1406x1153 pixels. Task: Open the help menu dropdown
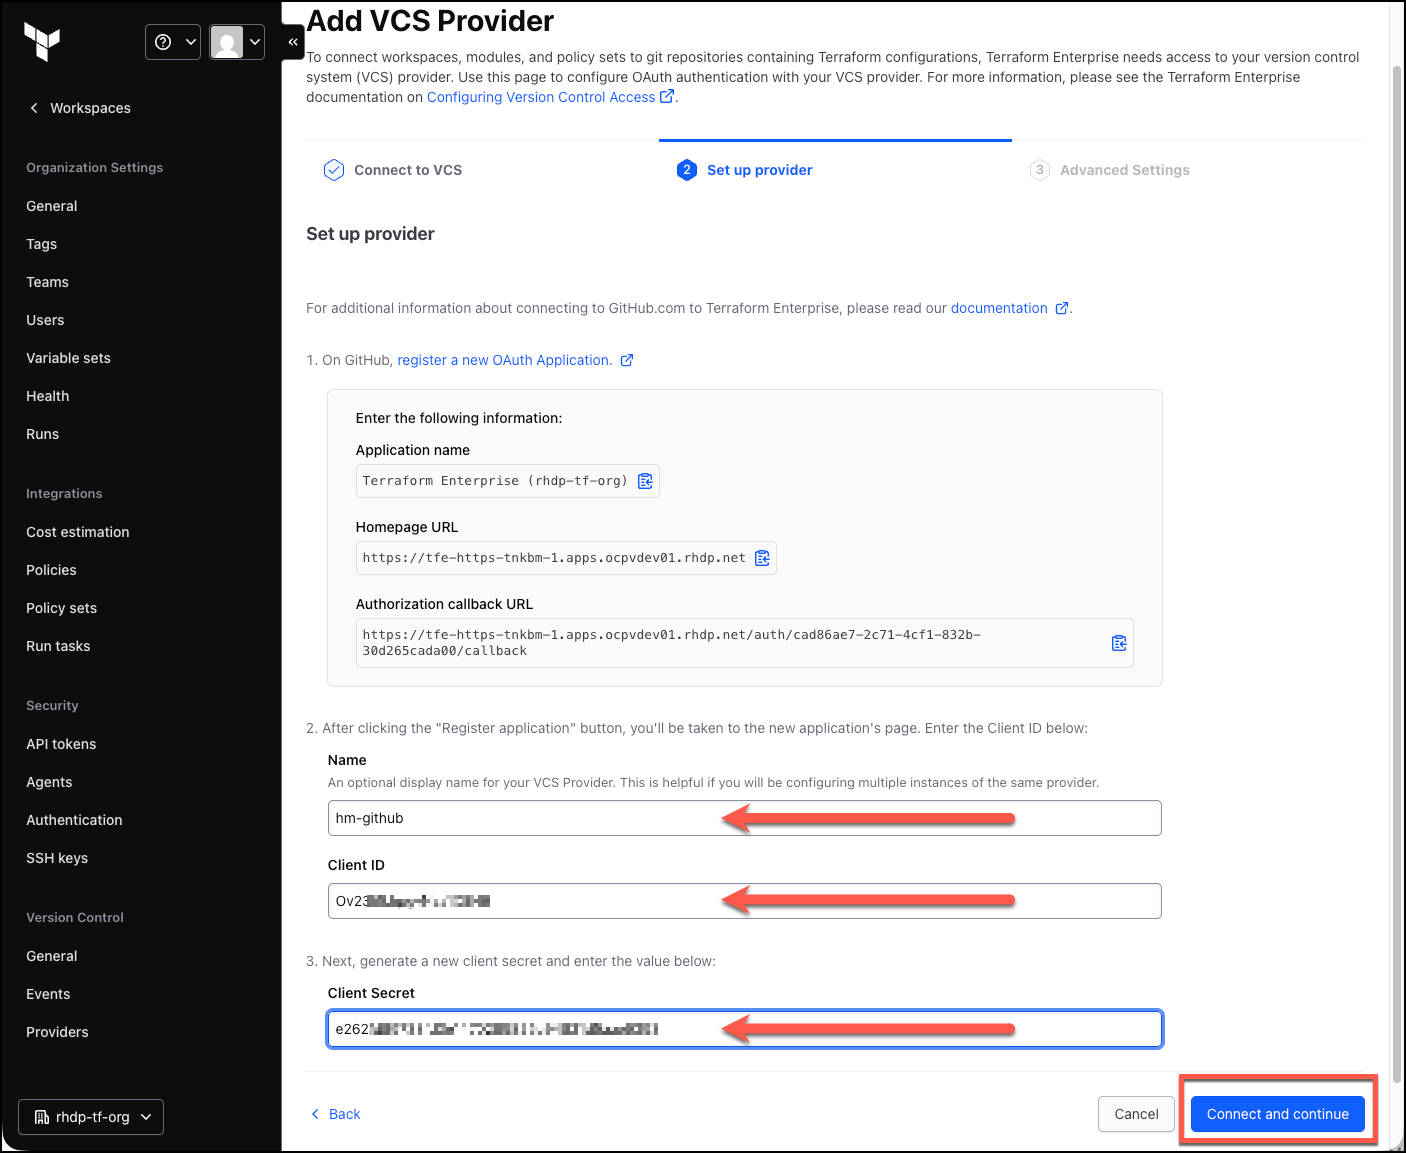pyautogui.click(x=173, y=42)
